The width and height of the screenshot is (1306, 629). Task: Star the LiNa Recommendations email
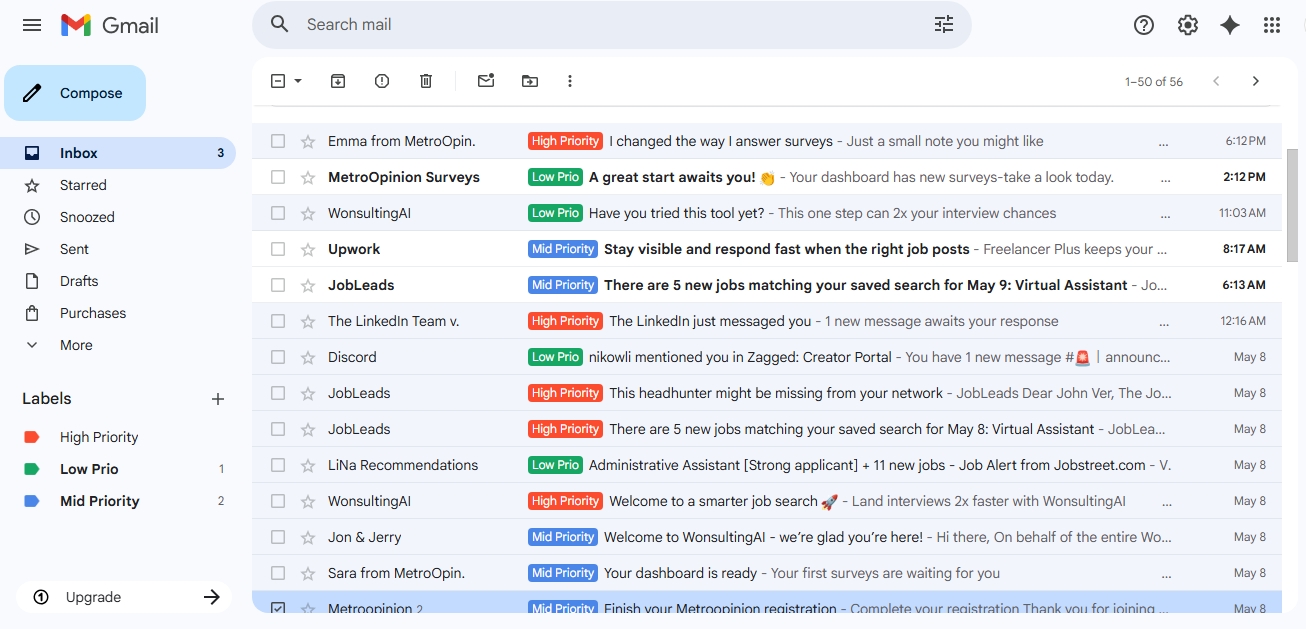pyautogui.click(x=308, y=465)
